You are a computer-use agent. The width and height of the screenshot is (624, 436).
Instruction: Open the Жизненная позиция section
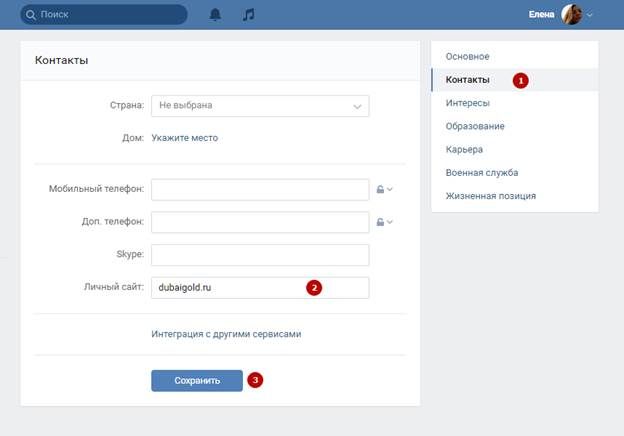[491, 195]
